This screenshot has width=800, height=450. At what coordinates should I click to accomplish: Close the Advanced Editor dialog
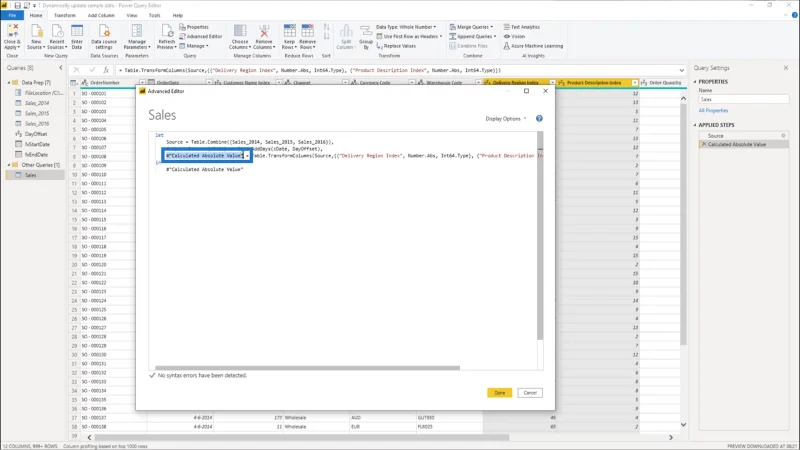[545, 91]
